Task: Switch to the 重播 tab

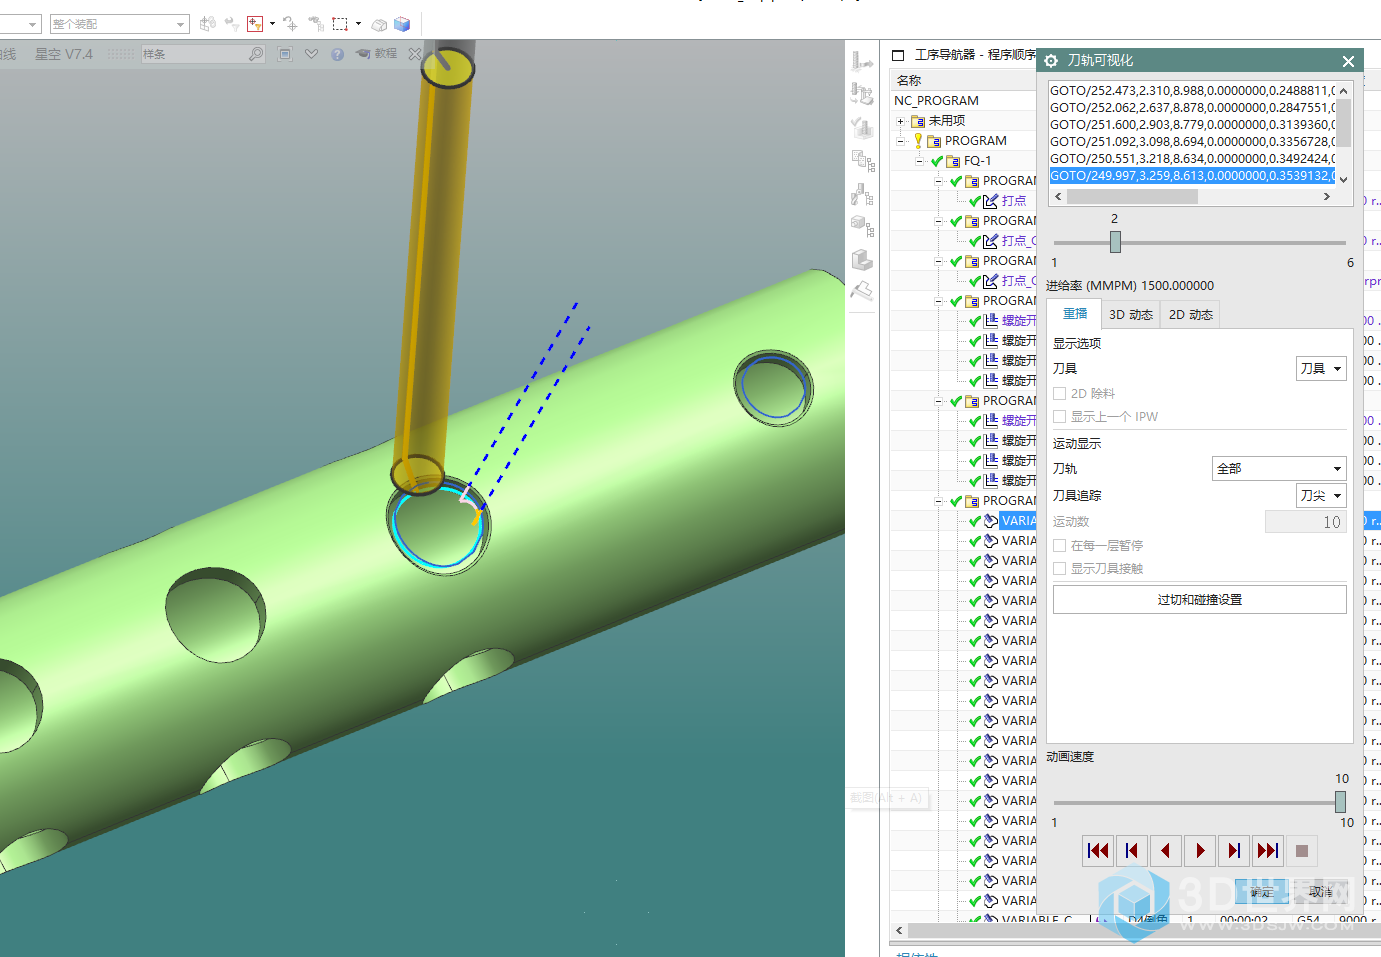Action: click(1075, 314)
